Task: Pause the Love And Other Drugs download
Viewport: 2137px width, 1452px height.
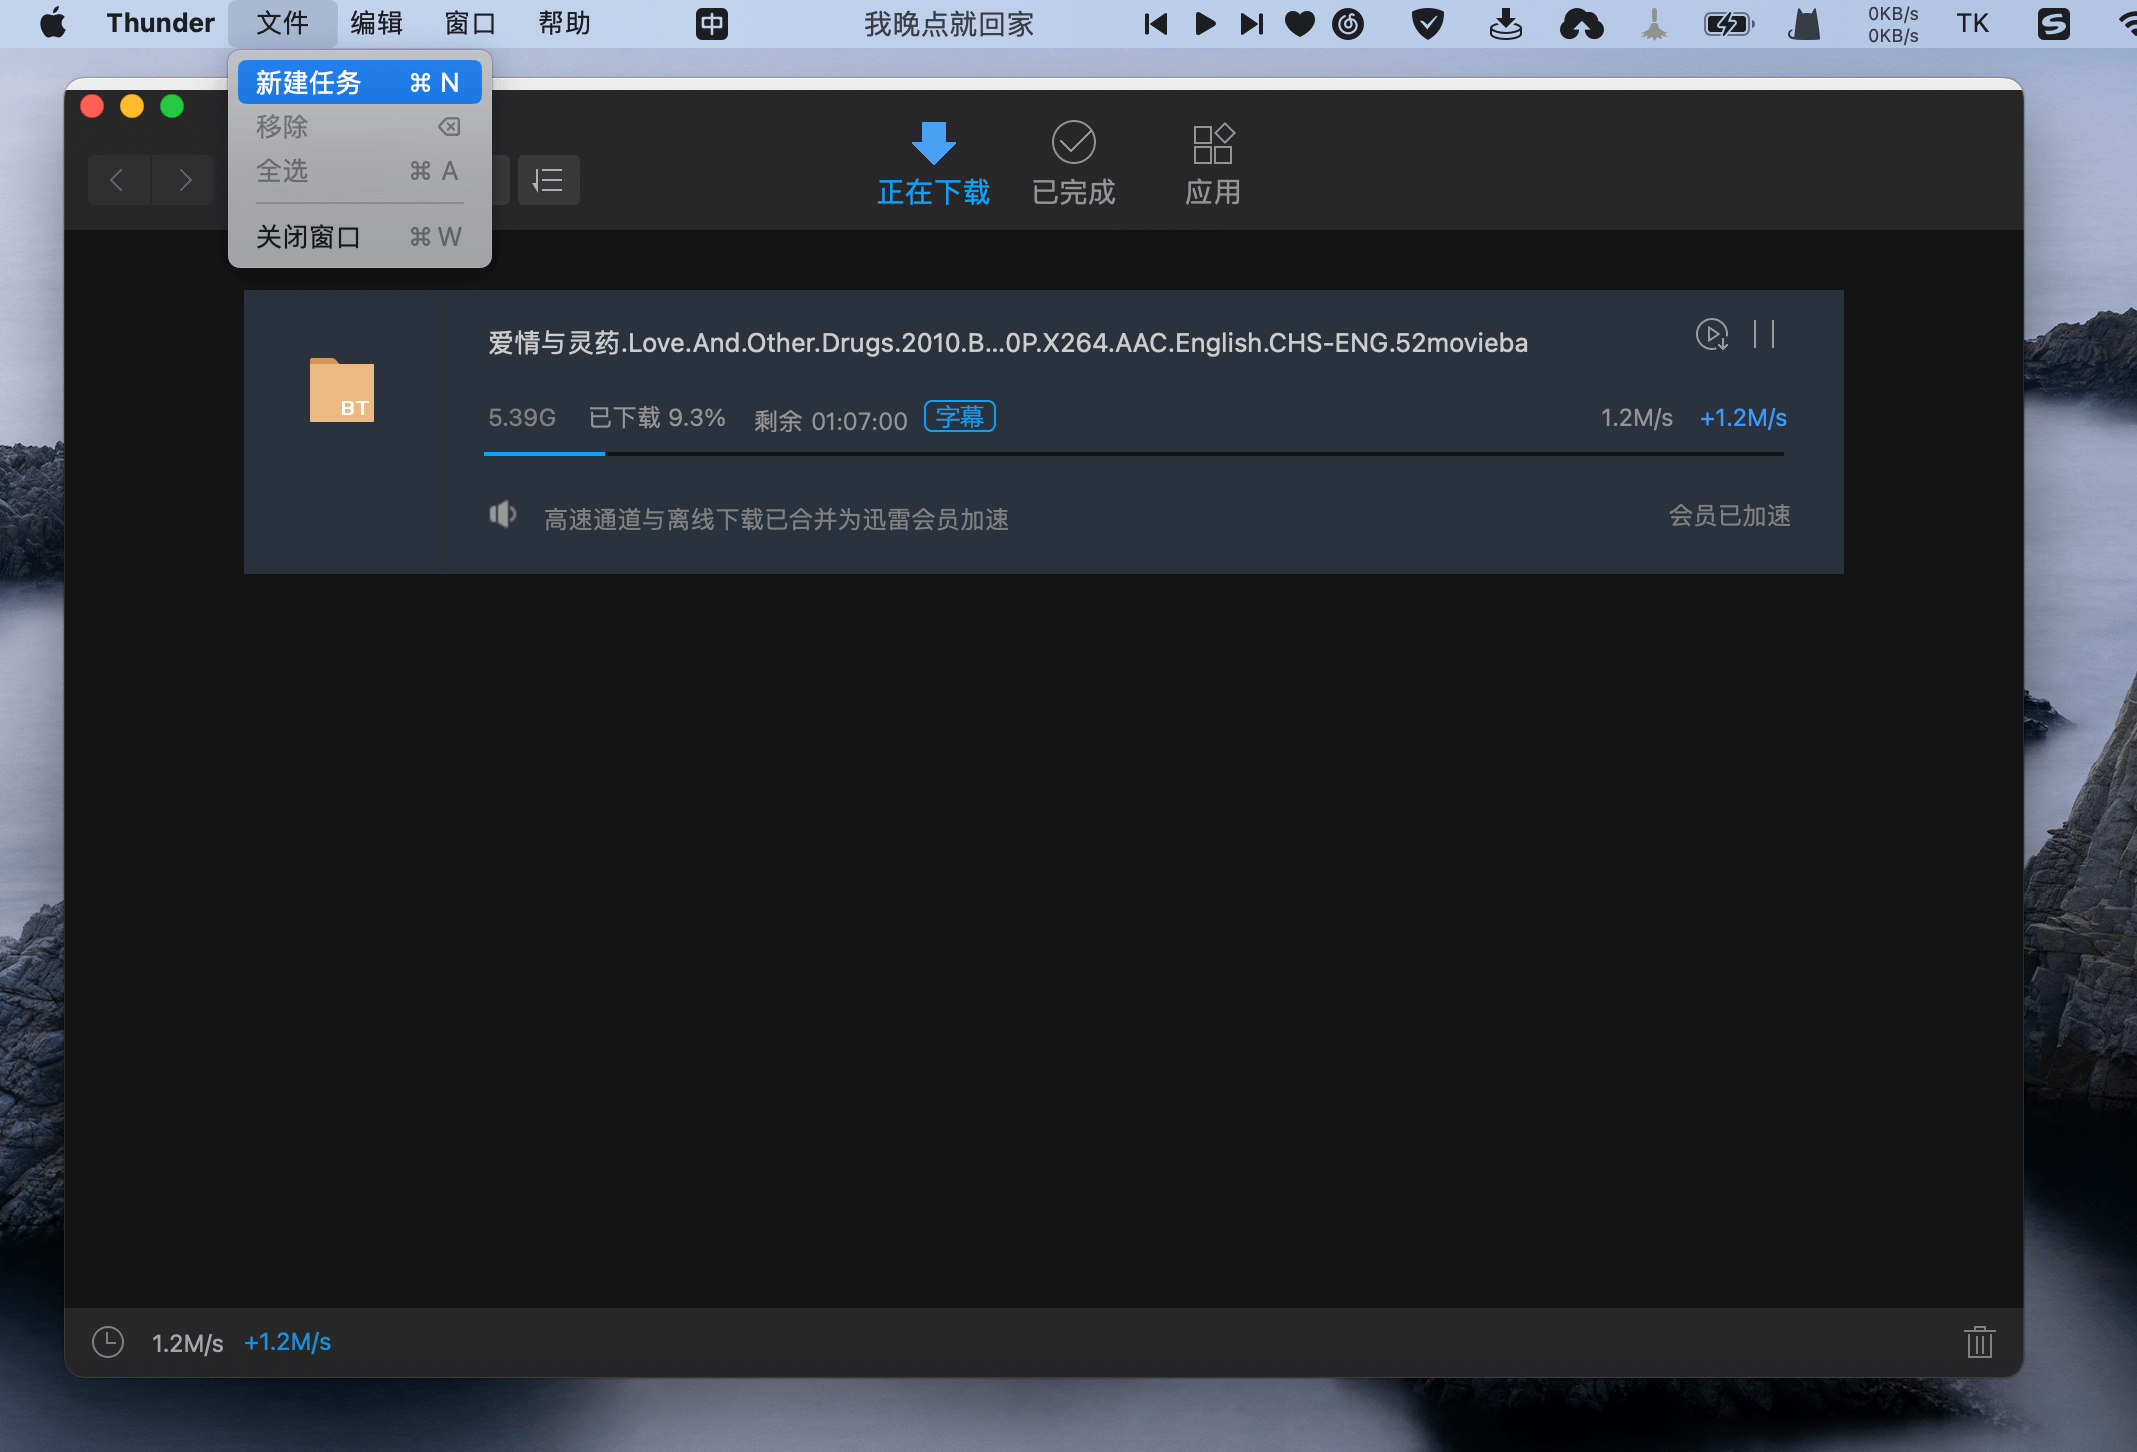Action: pos(1764,334)
